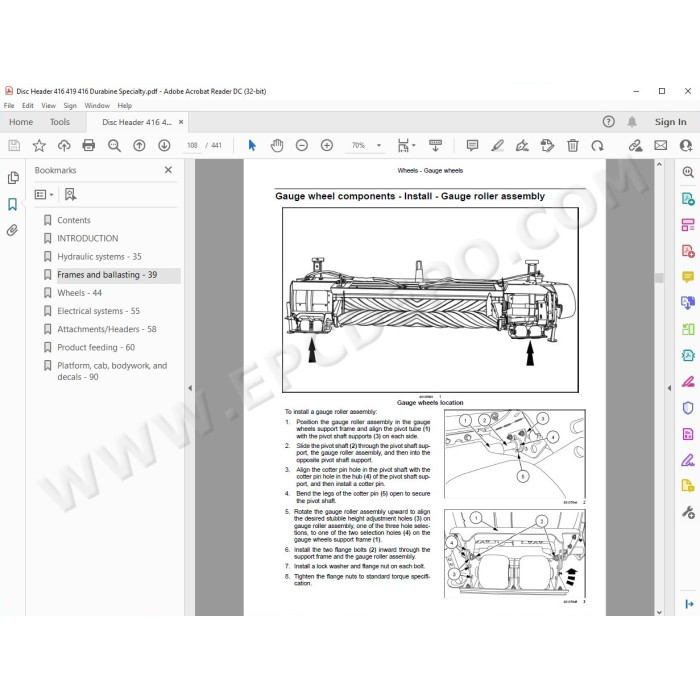Click find current bookmark icon
This screenshot has height=700, width=700.
[70, 194]
